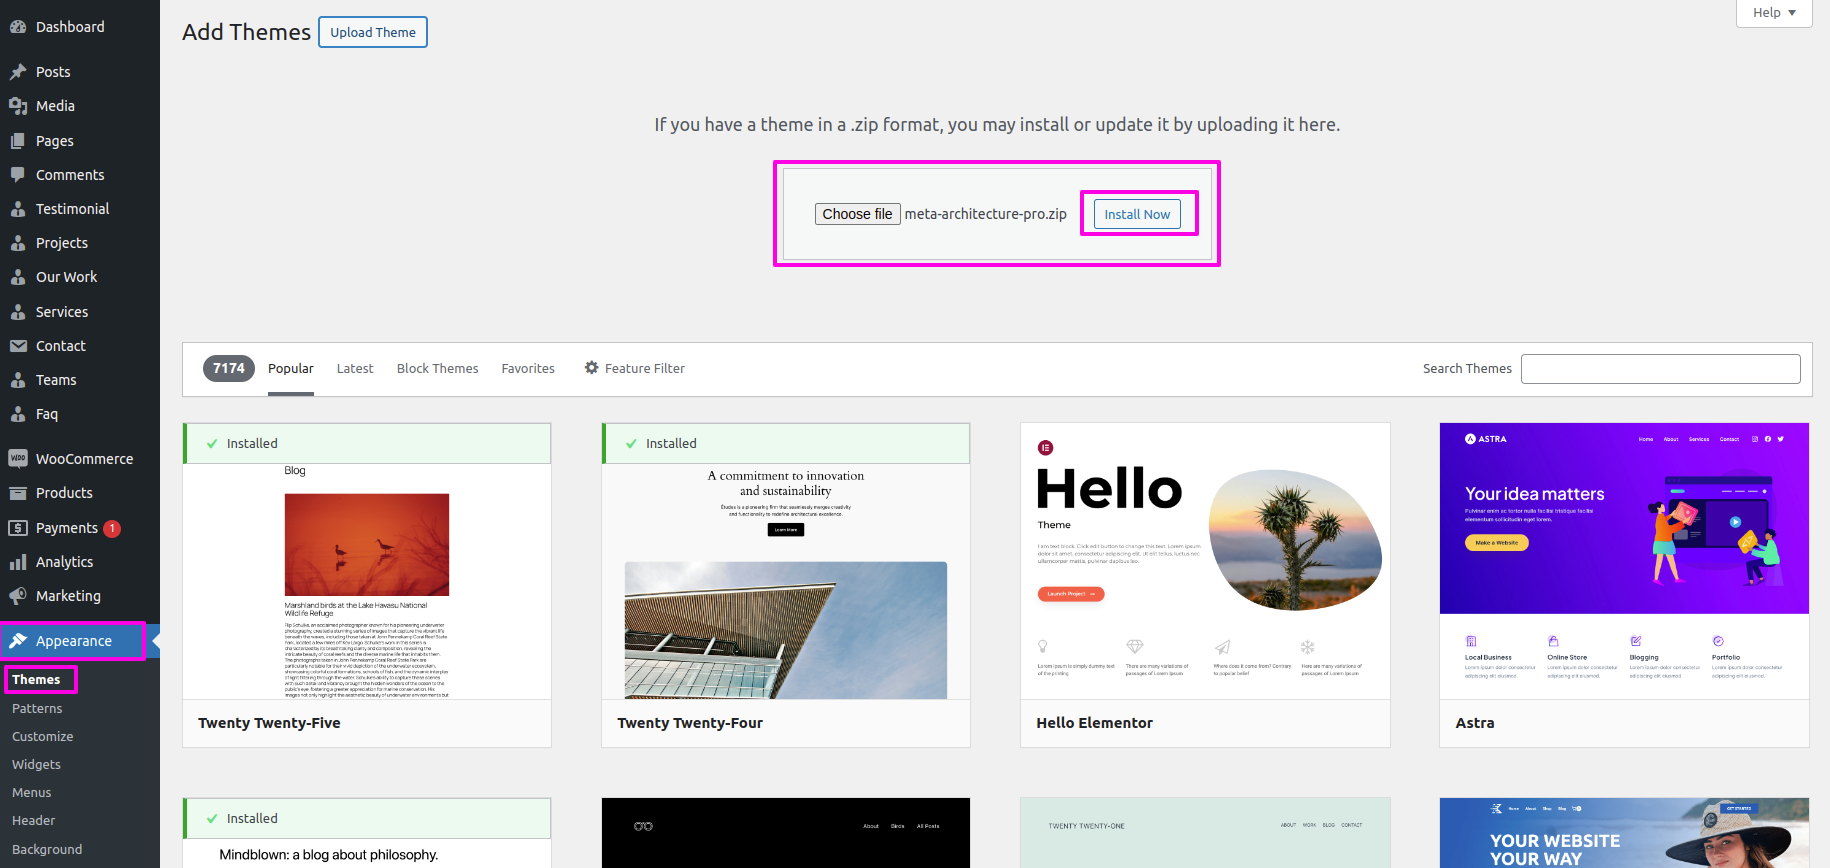This screenshot has height=868, width=1830.
Task: Click the Dashboard gauge icon
Action: (x=18, y=27)
